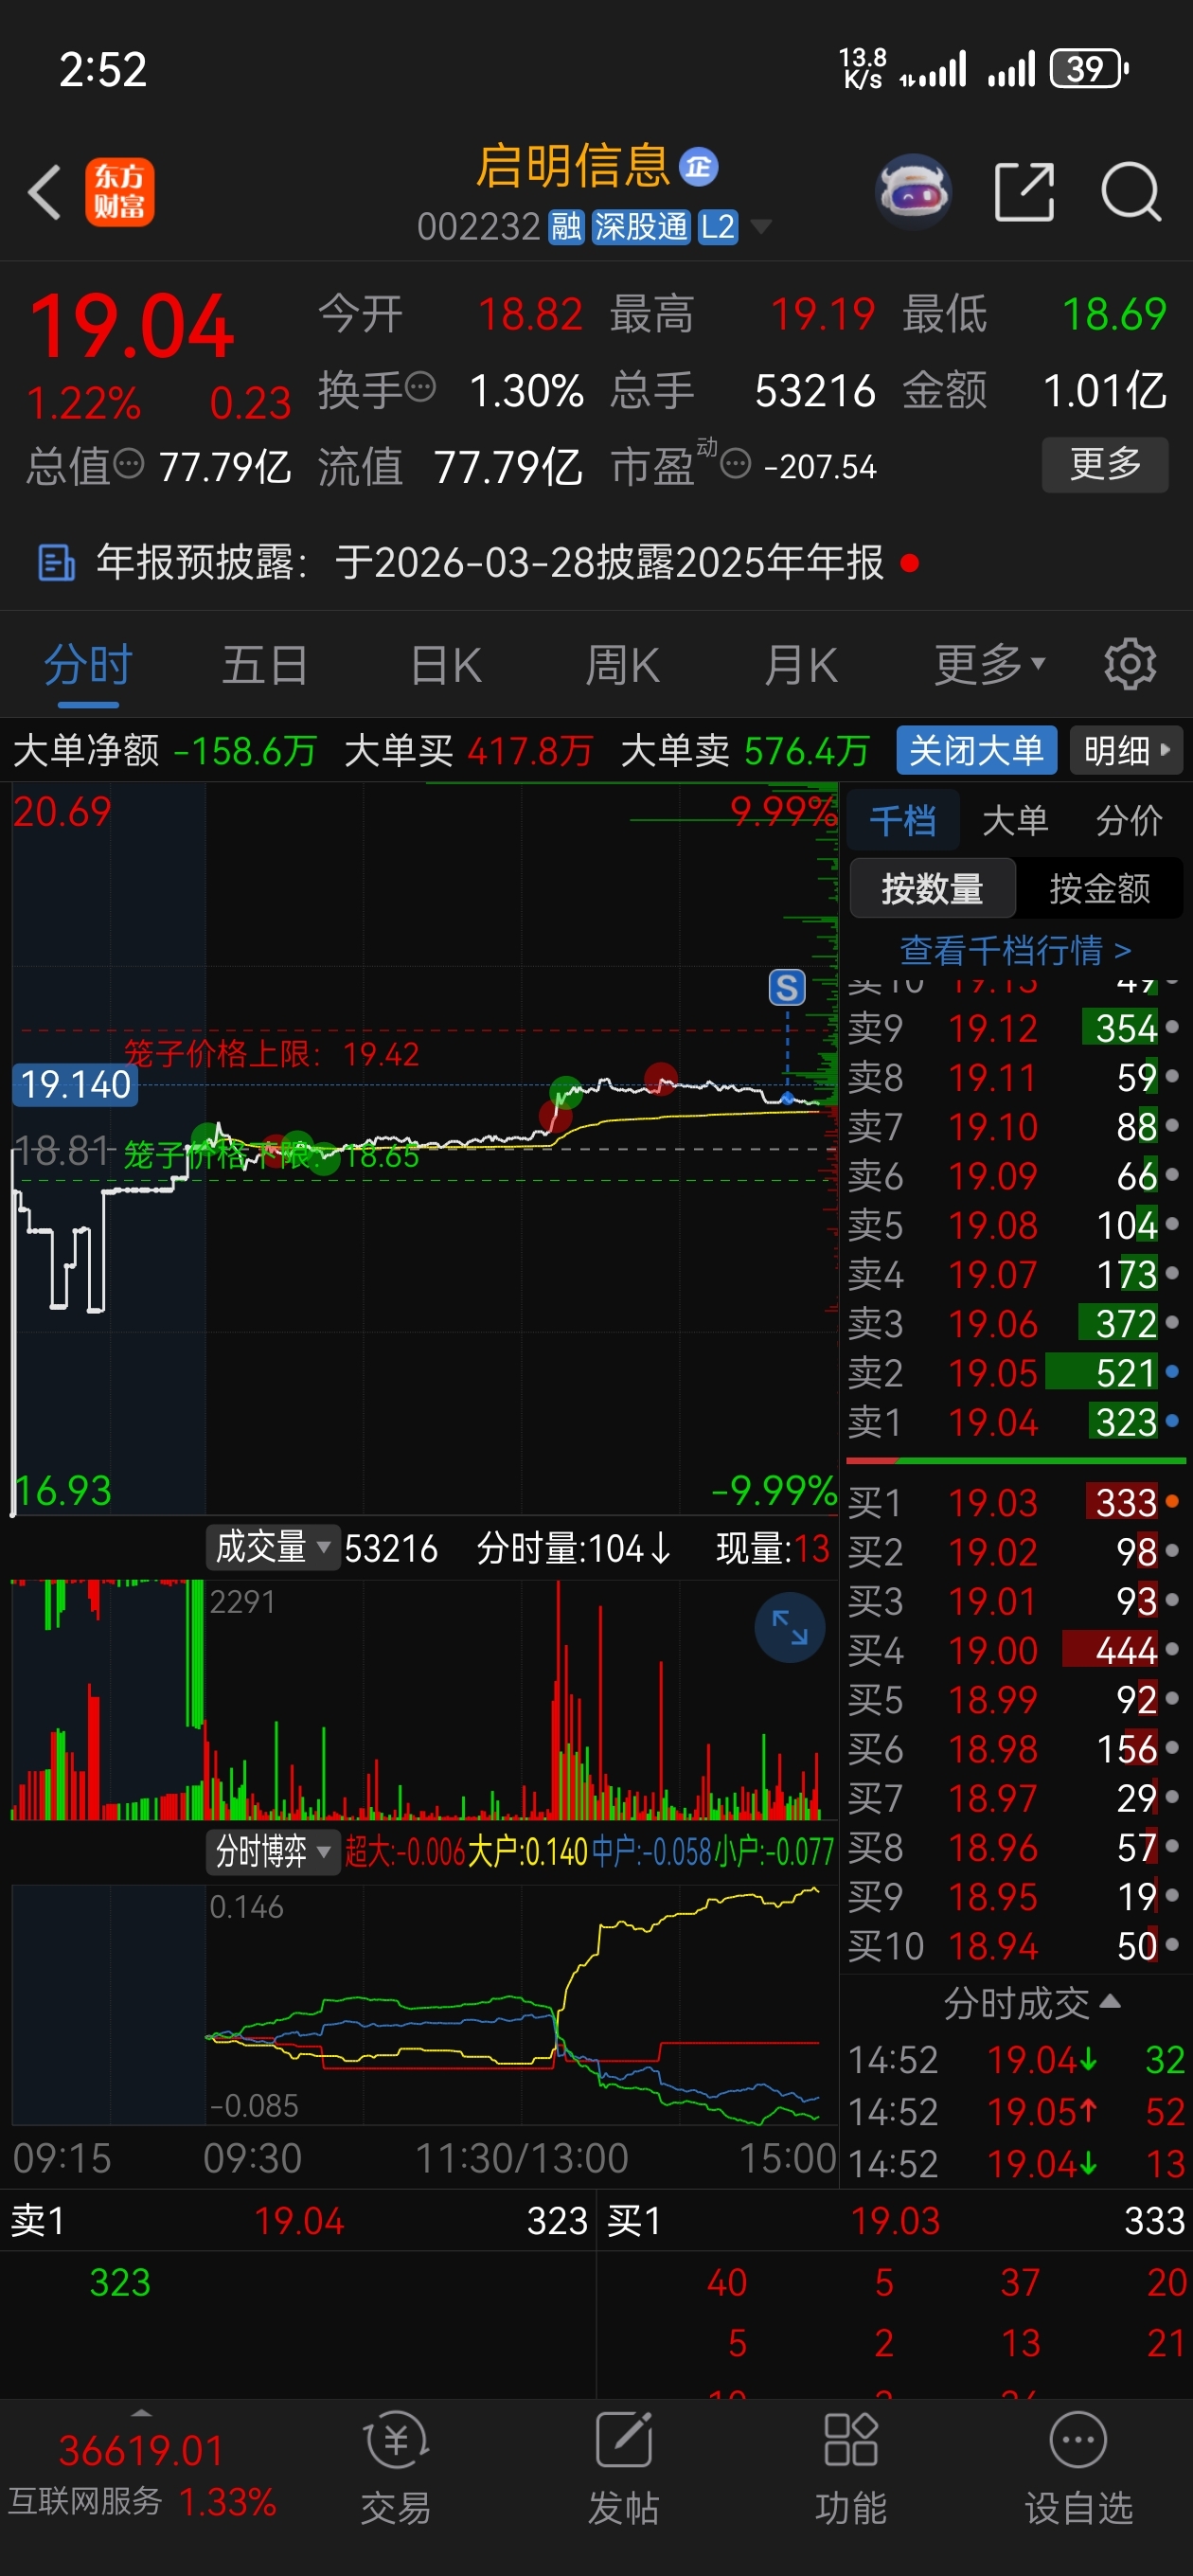Open chart settings gear
Screen dimensions: 1193x2576
(1130, 664)
